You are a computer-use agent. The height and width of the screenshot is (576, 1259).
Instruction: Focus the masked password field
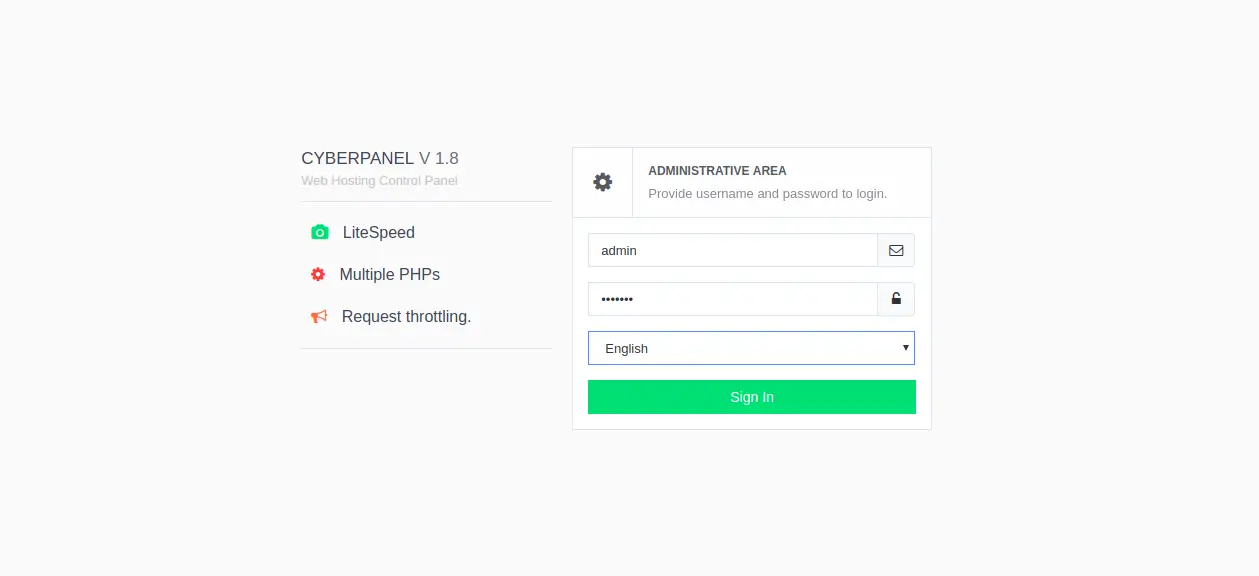point(733,299)
